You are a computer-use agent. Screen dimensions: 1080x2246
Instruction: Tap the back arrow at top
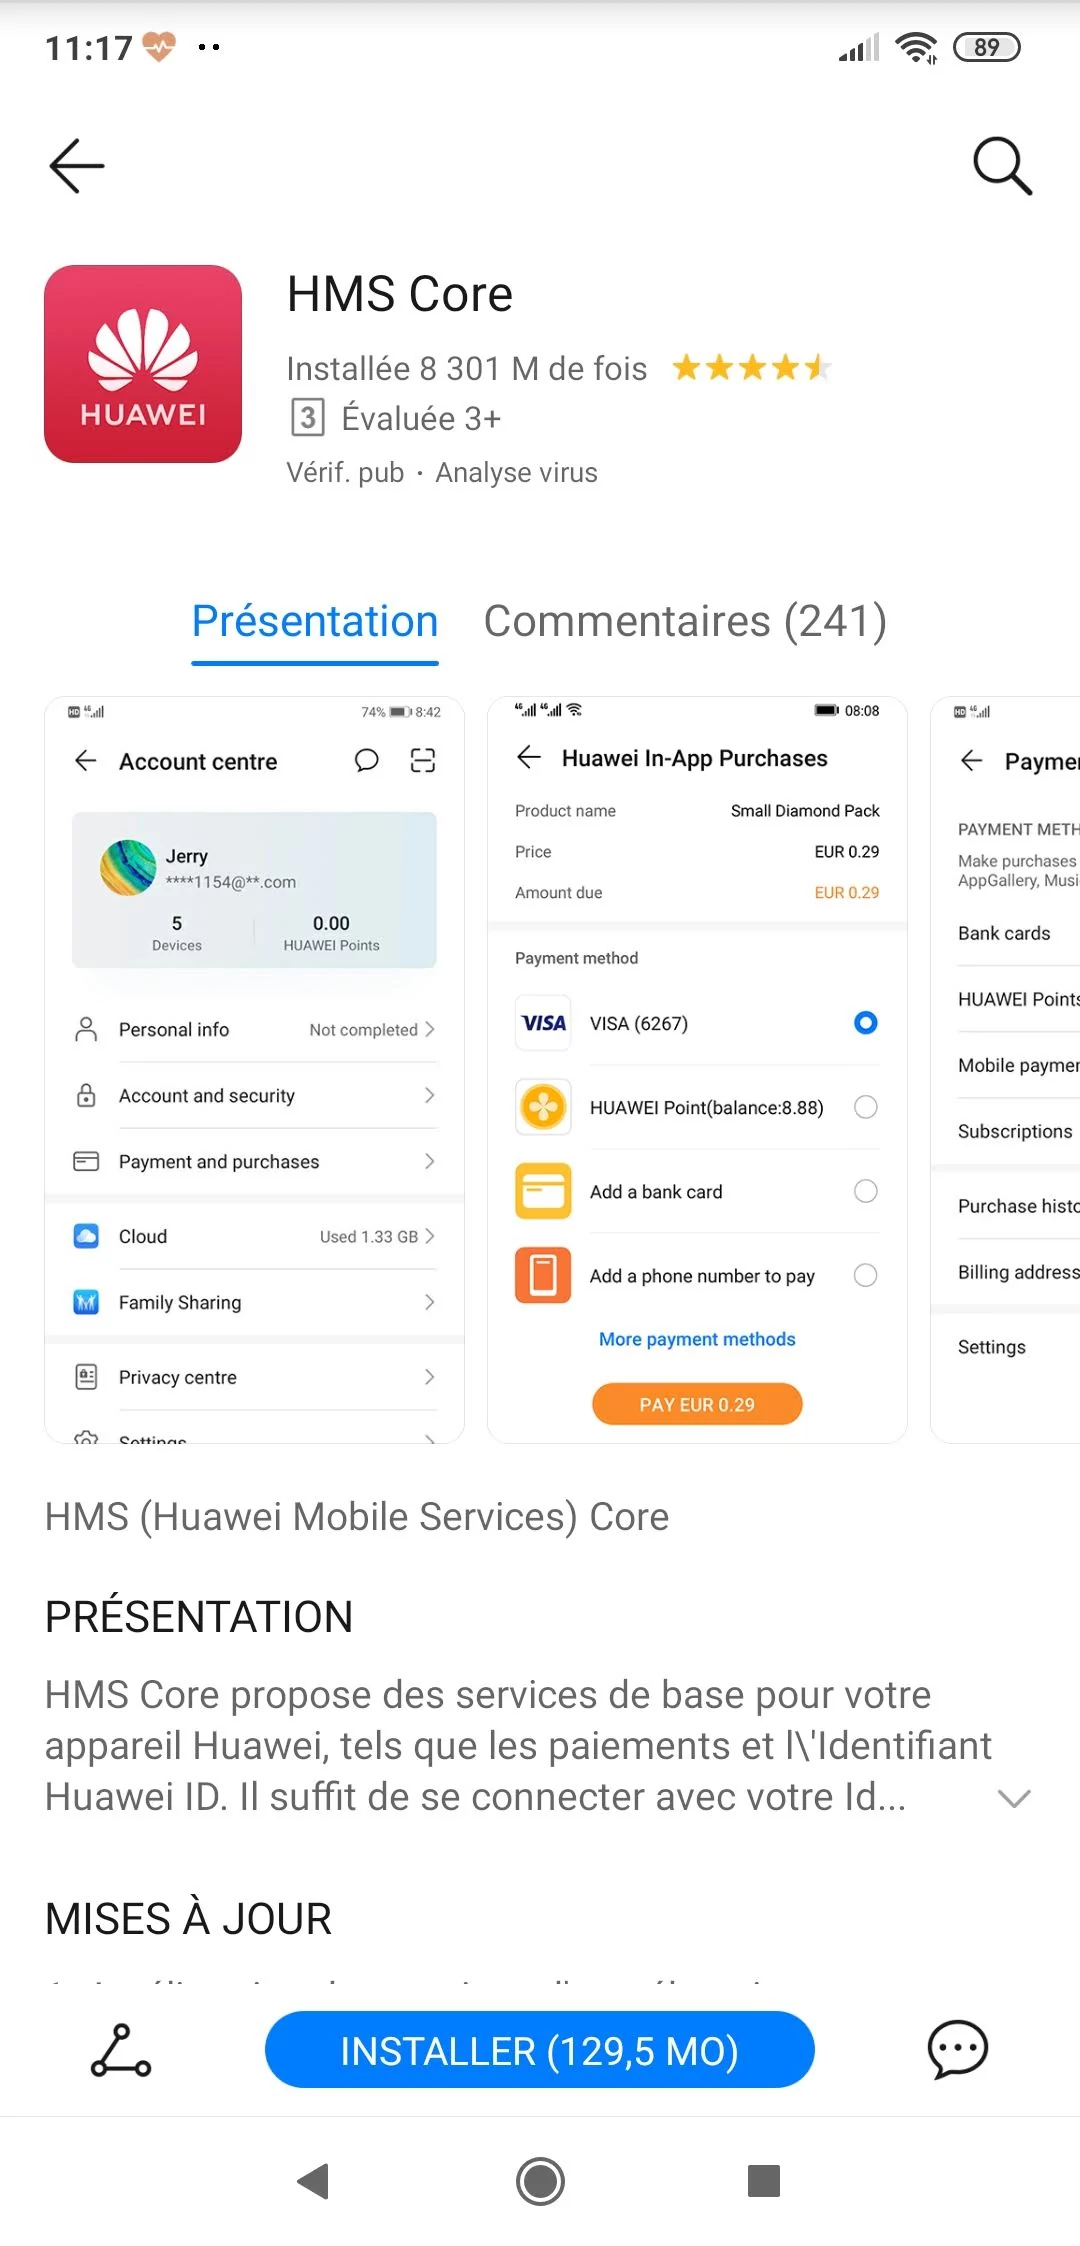tap(77, 165)
